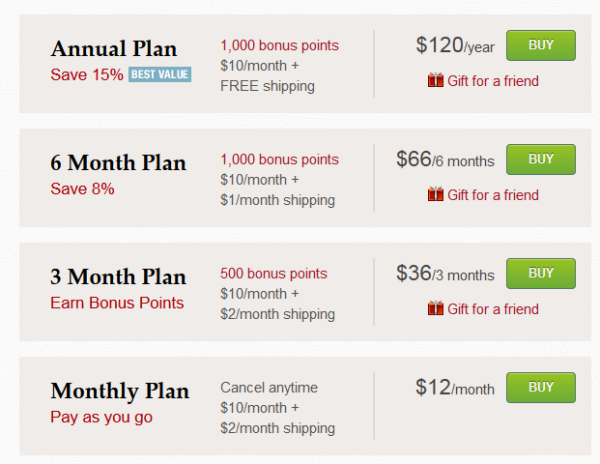This screenshot has width=600, height=464.
Task: Open Gift for a friend under 6 Month Plan
Action: point(493,195)
